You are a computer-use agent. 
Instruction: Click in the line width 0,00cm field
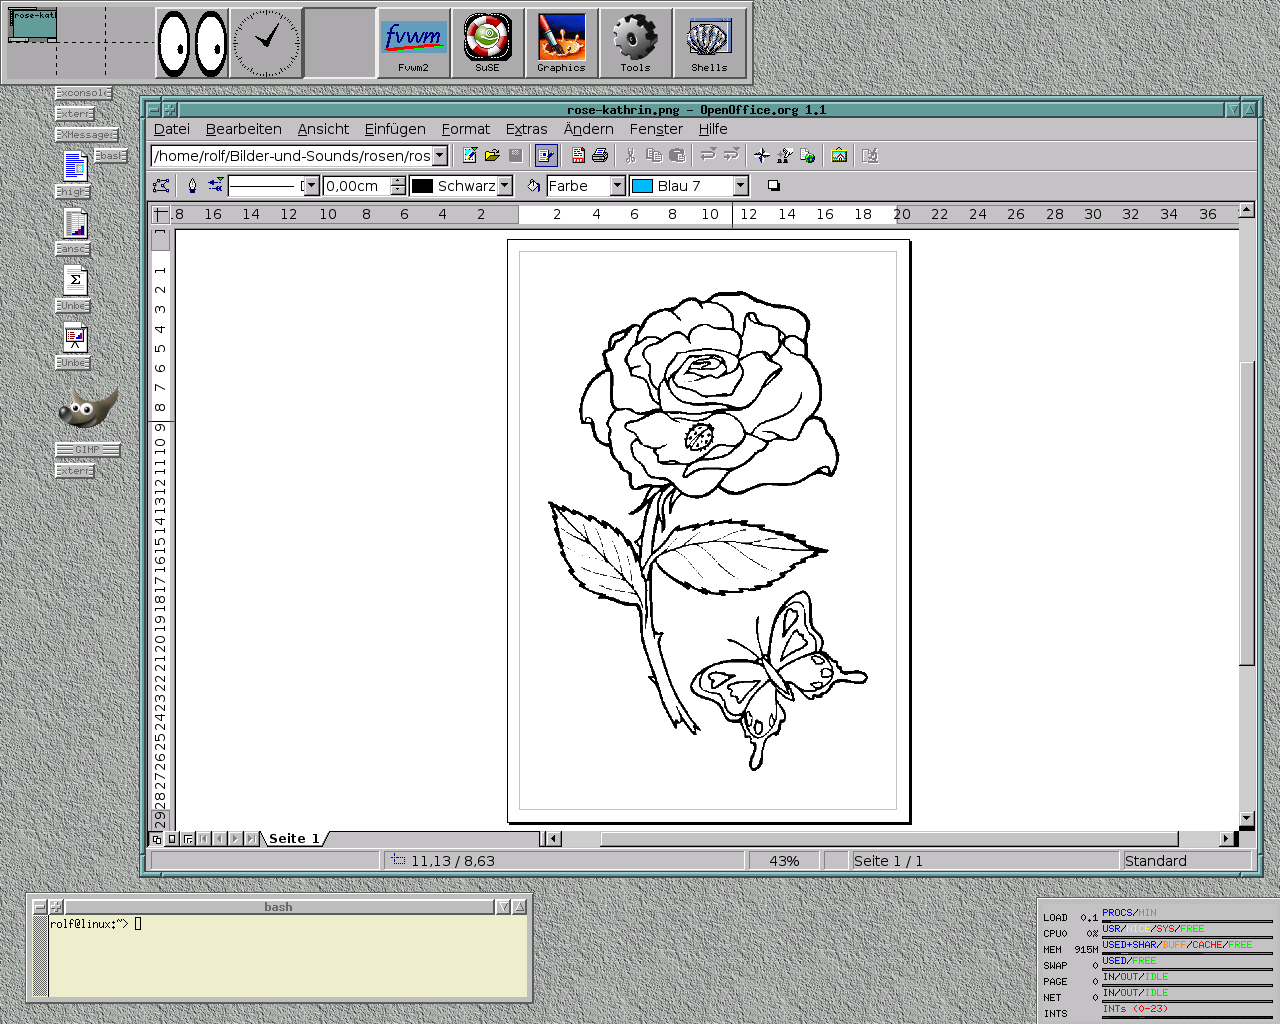point(357,186)
